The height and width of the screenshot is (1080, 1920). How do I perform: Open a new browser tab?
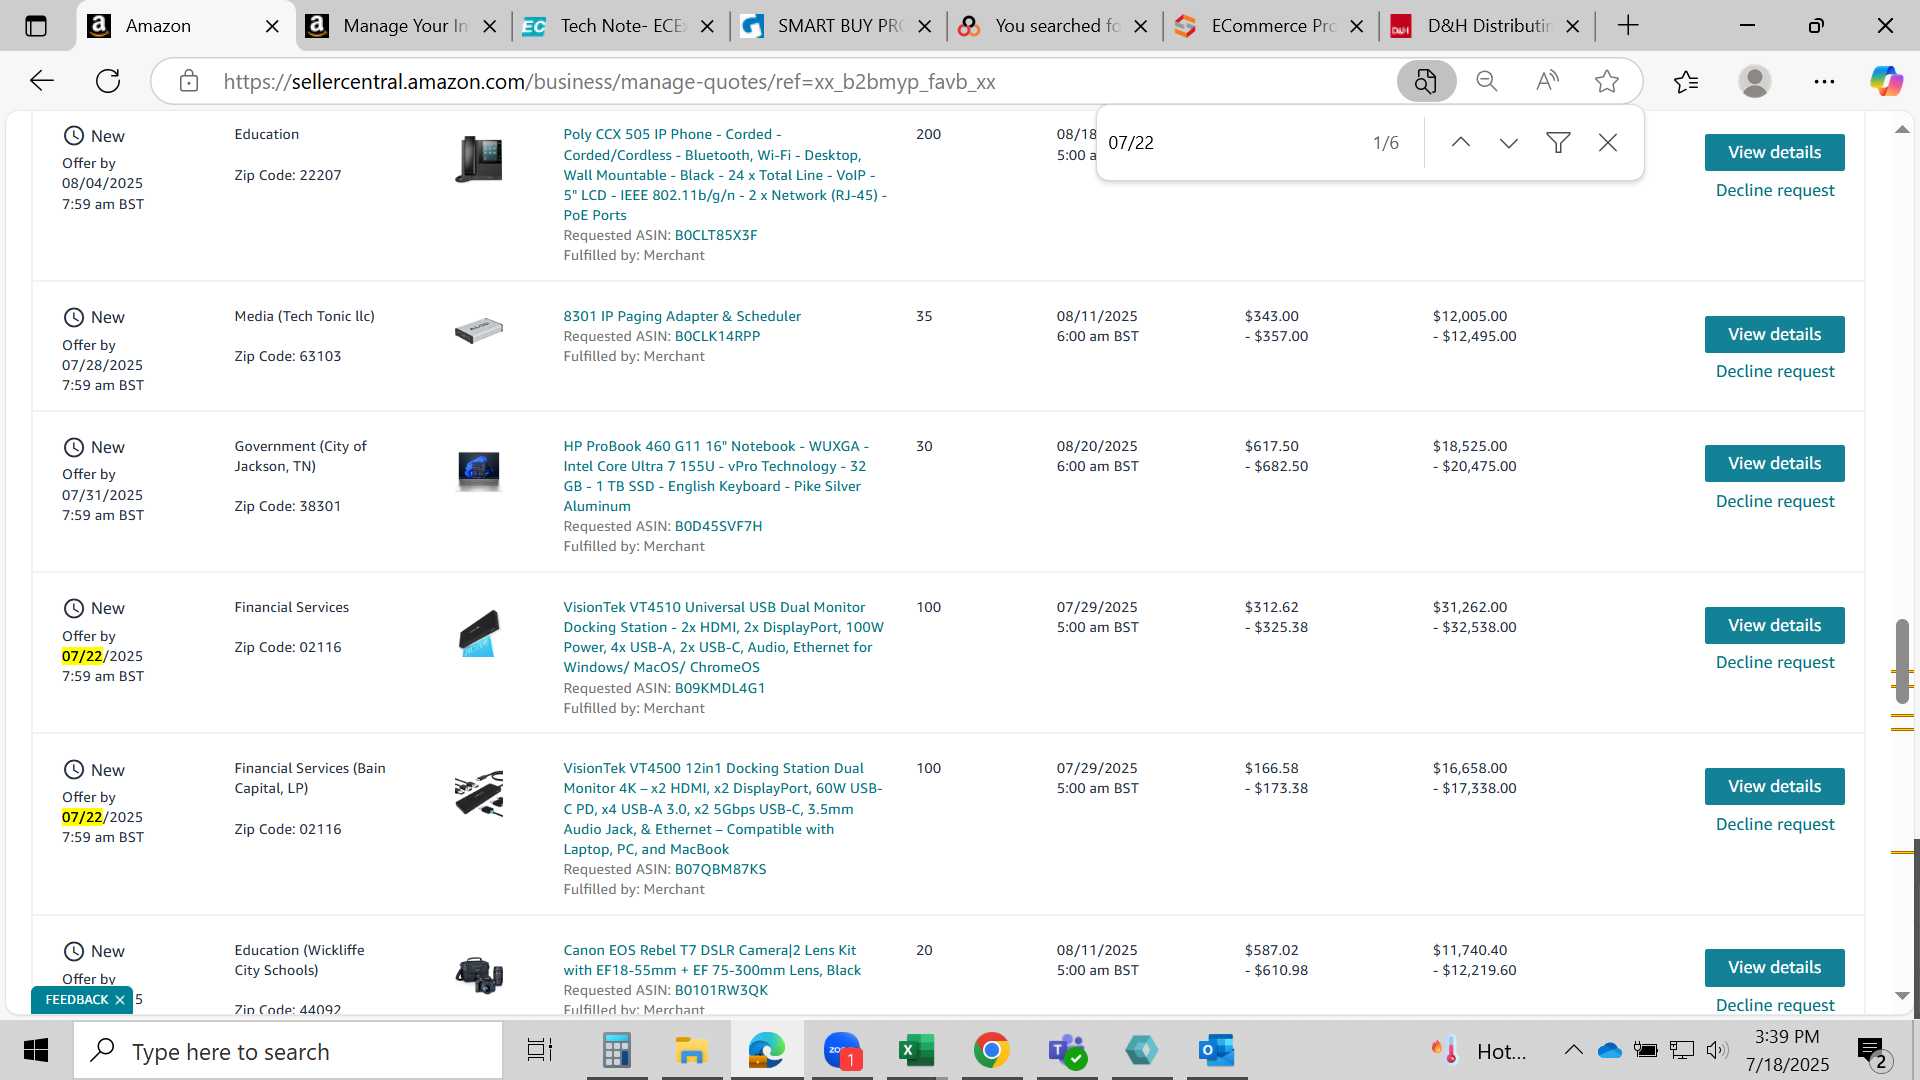click(1628, 26)
